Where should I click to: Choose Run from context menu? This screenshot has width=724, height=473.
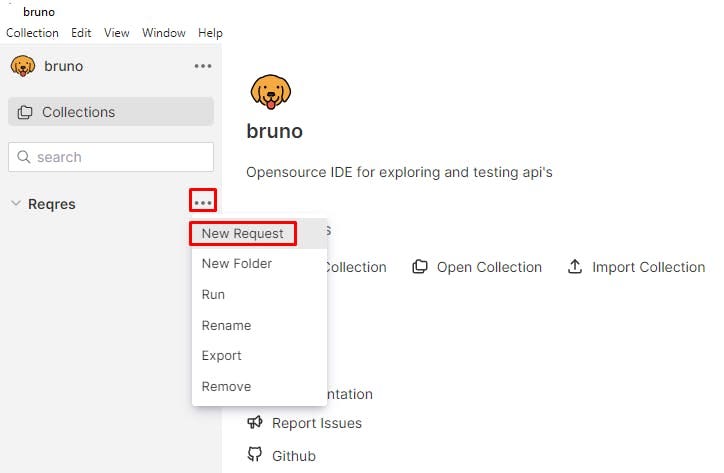259,295
